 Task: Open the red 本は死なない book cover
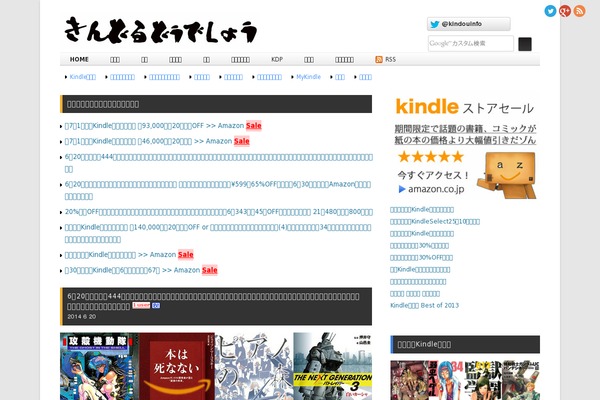tap(176, 366)
